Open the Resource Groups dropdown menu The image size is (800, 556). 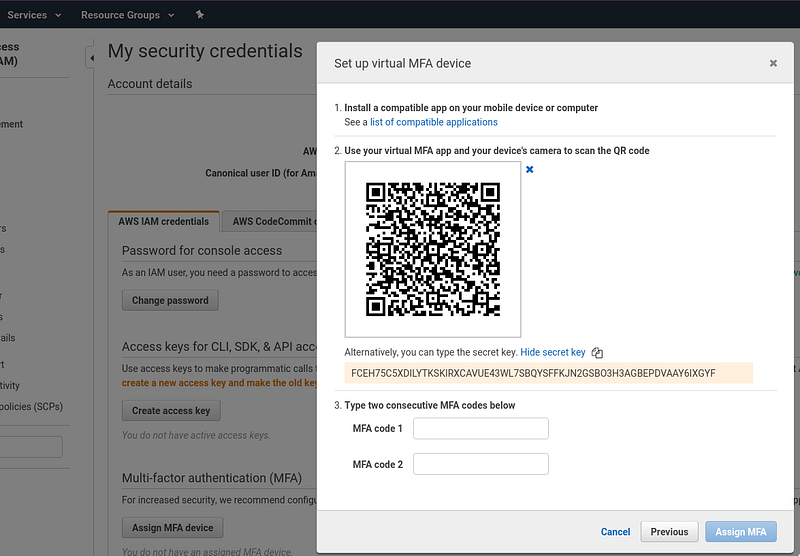(128, 15)
